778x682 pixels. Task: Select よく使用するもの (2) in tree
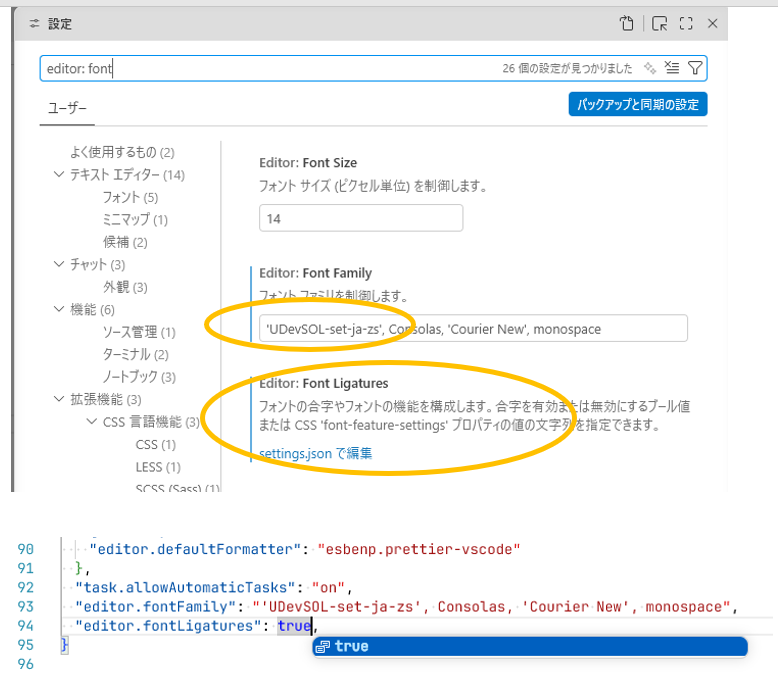(122, 152)
